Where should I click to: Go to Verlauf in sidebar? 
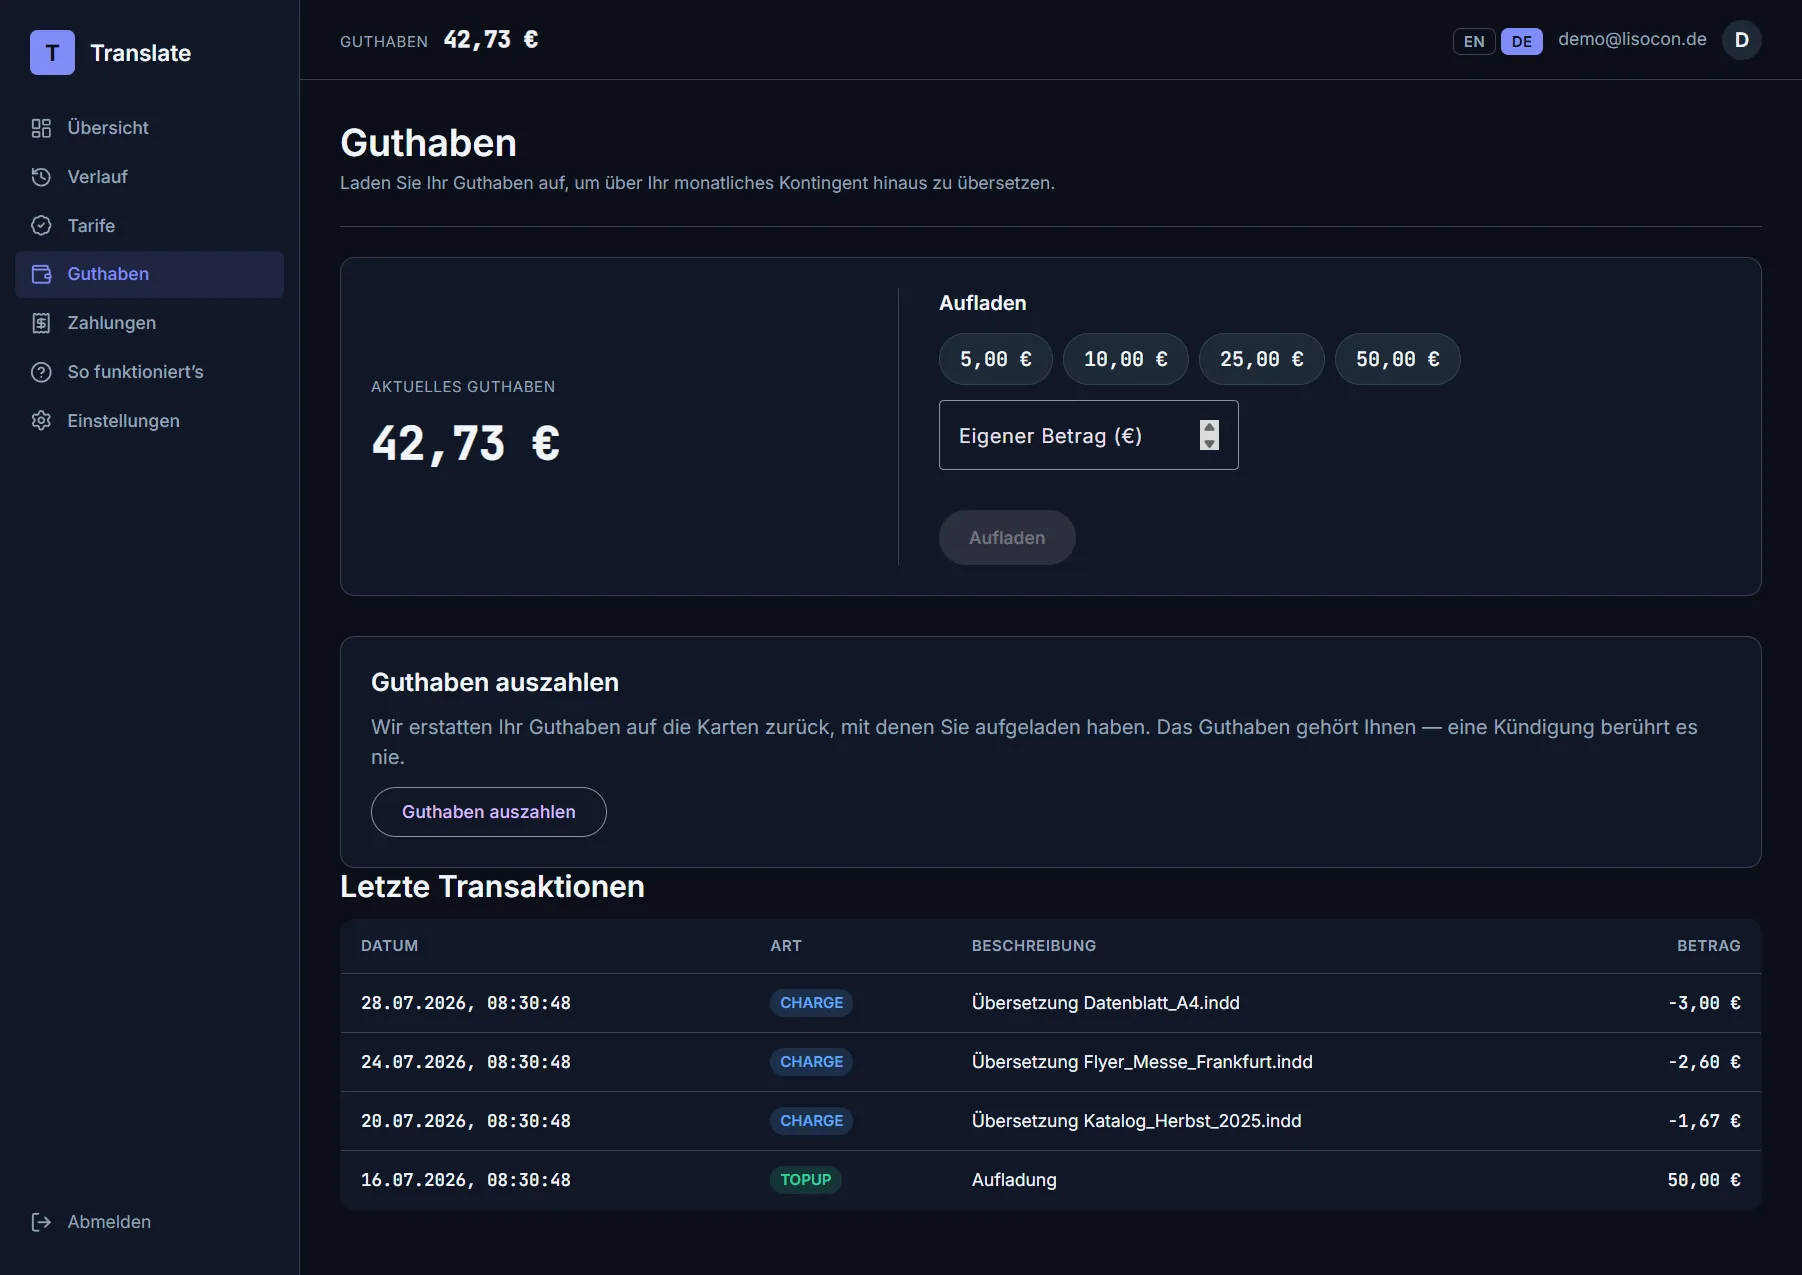150,177
